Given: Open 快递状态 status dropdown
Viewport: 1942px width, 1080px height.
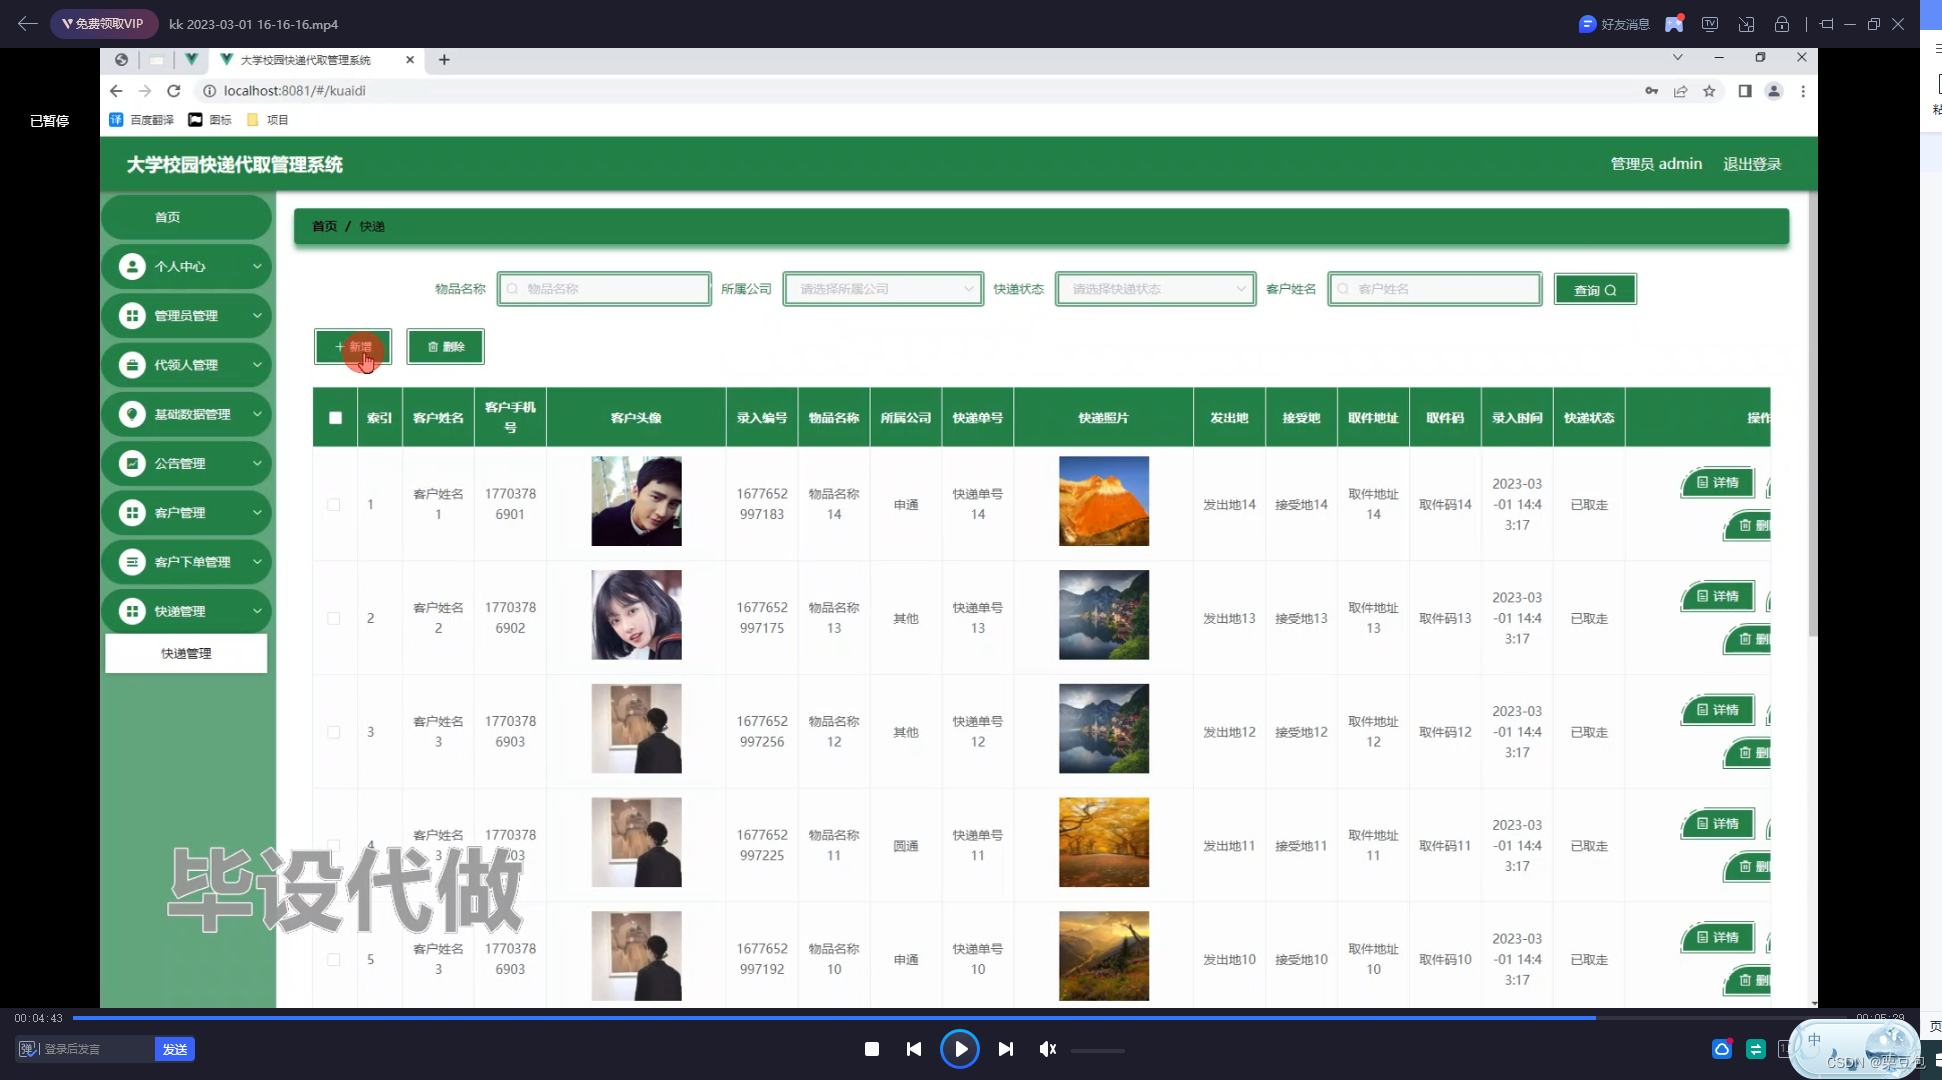Looking at the screenshot, I should point(1155,289).
